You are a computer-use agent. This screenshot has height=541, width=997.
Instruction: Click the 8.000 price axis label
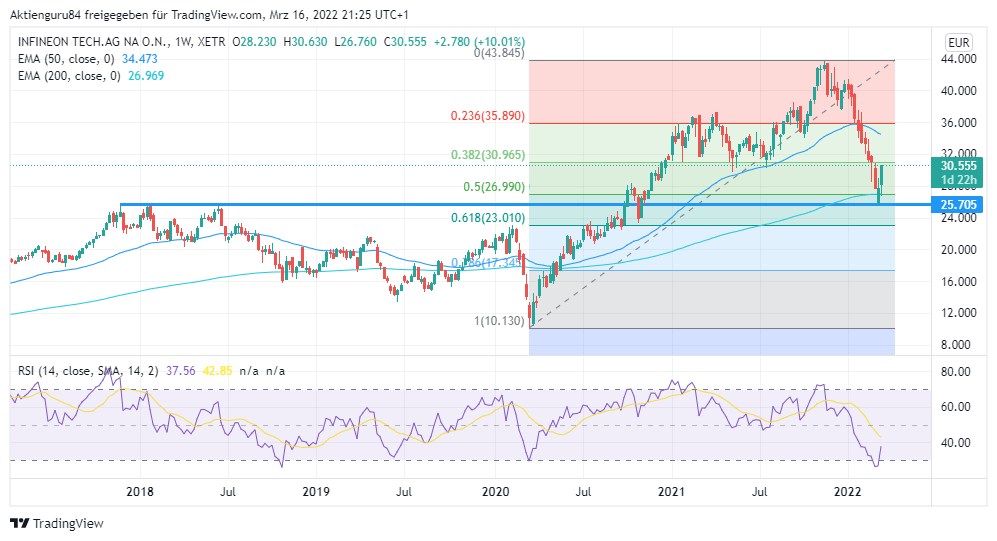click(x=958, y=345)
